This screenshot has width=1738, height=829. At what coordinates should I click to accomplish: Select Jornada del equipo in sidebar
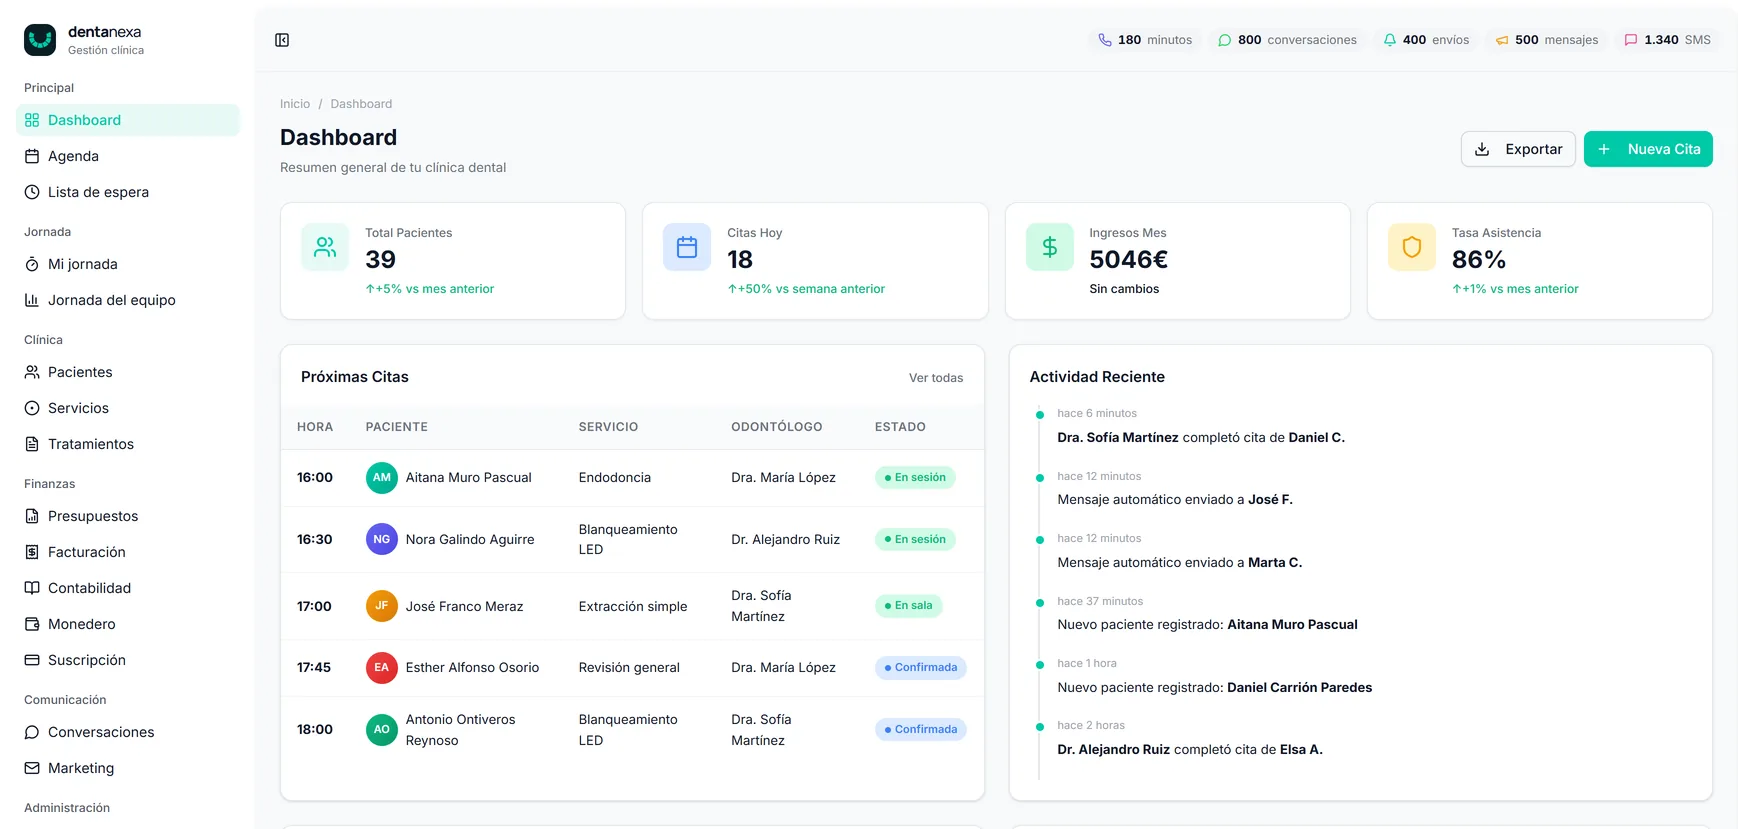pos(128,300)
